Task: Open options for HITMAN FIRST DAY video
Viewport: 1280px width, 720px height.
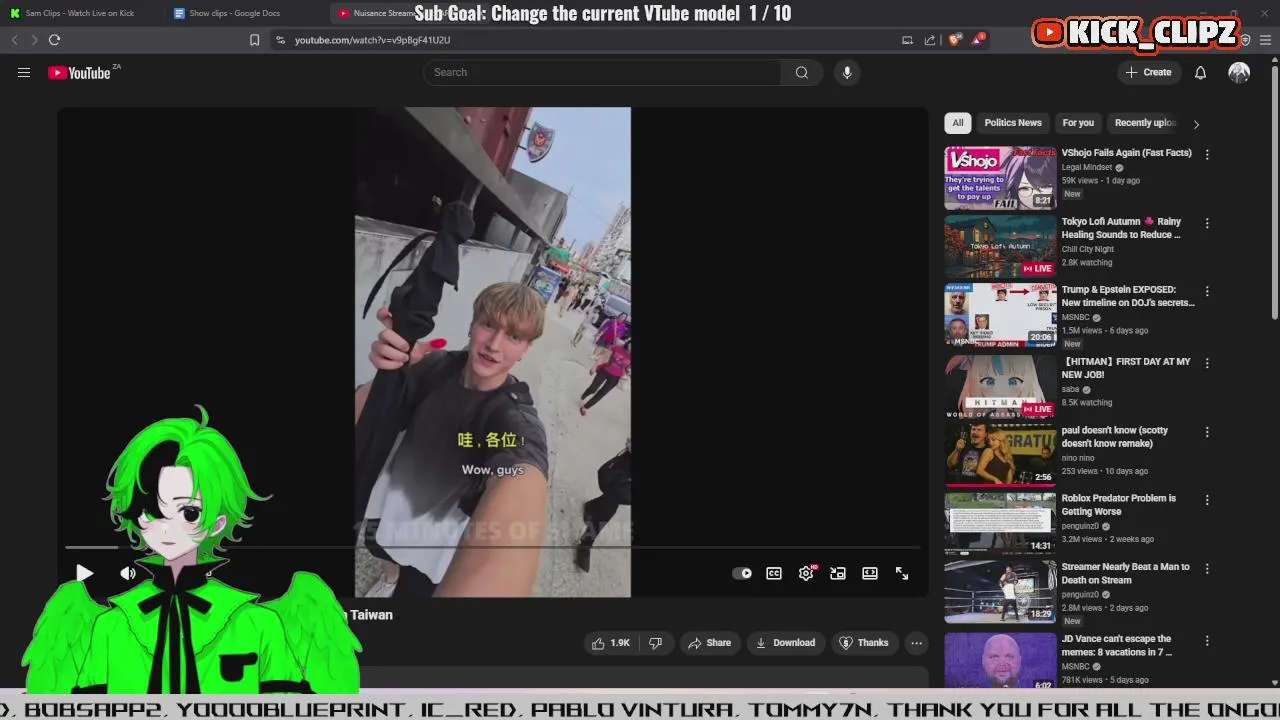Action: tap(1207, 363)
